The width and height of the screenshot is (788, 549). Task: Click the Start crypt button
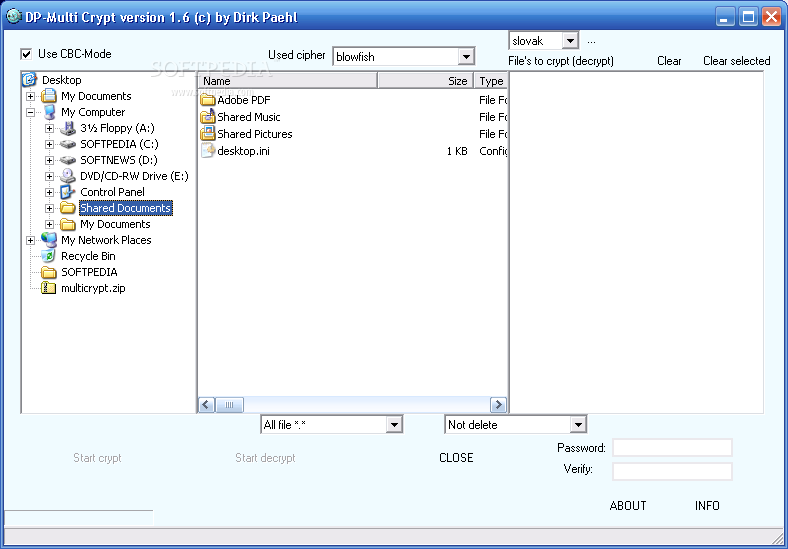(x=97, y=458)
